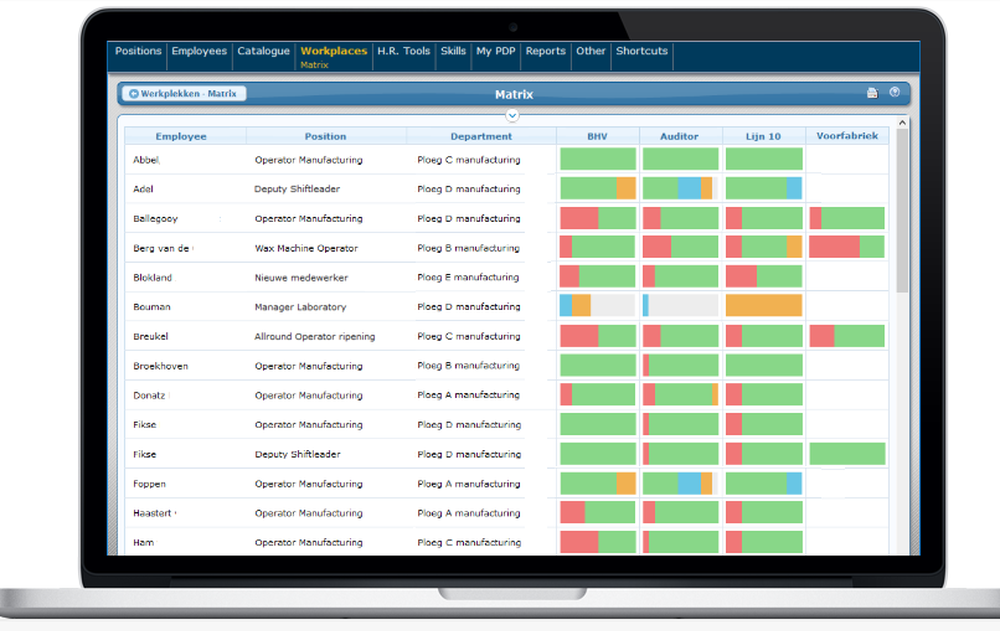Click employee name Berg van de
1000x631 pixels.
(x=161, y=248)
